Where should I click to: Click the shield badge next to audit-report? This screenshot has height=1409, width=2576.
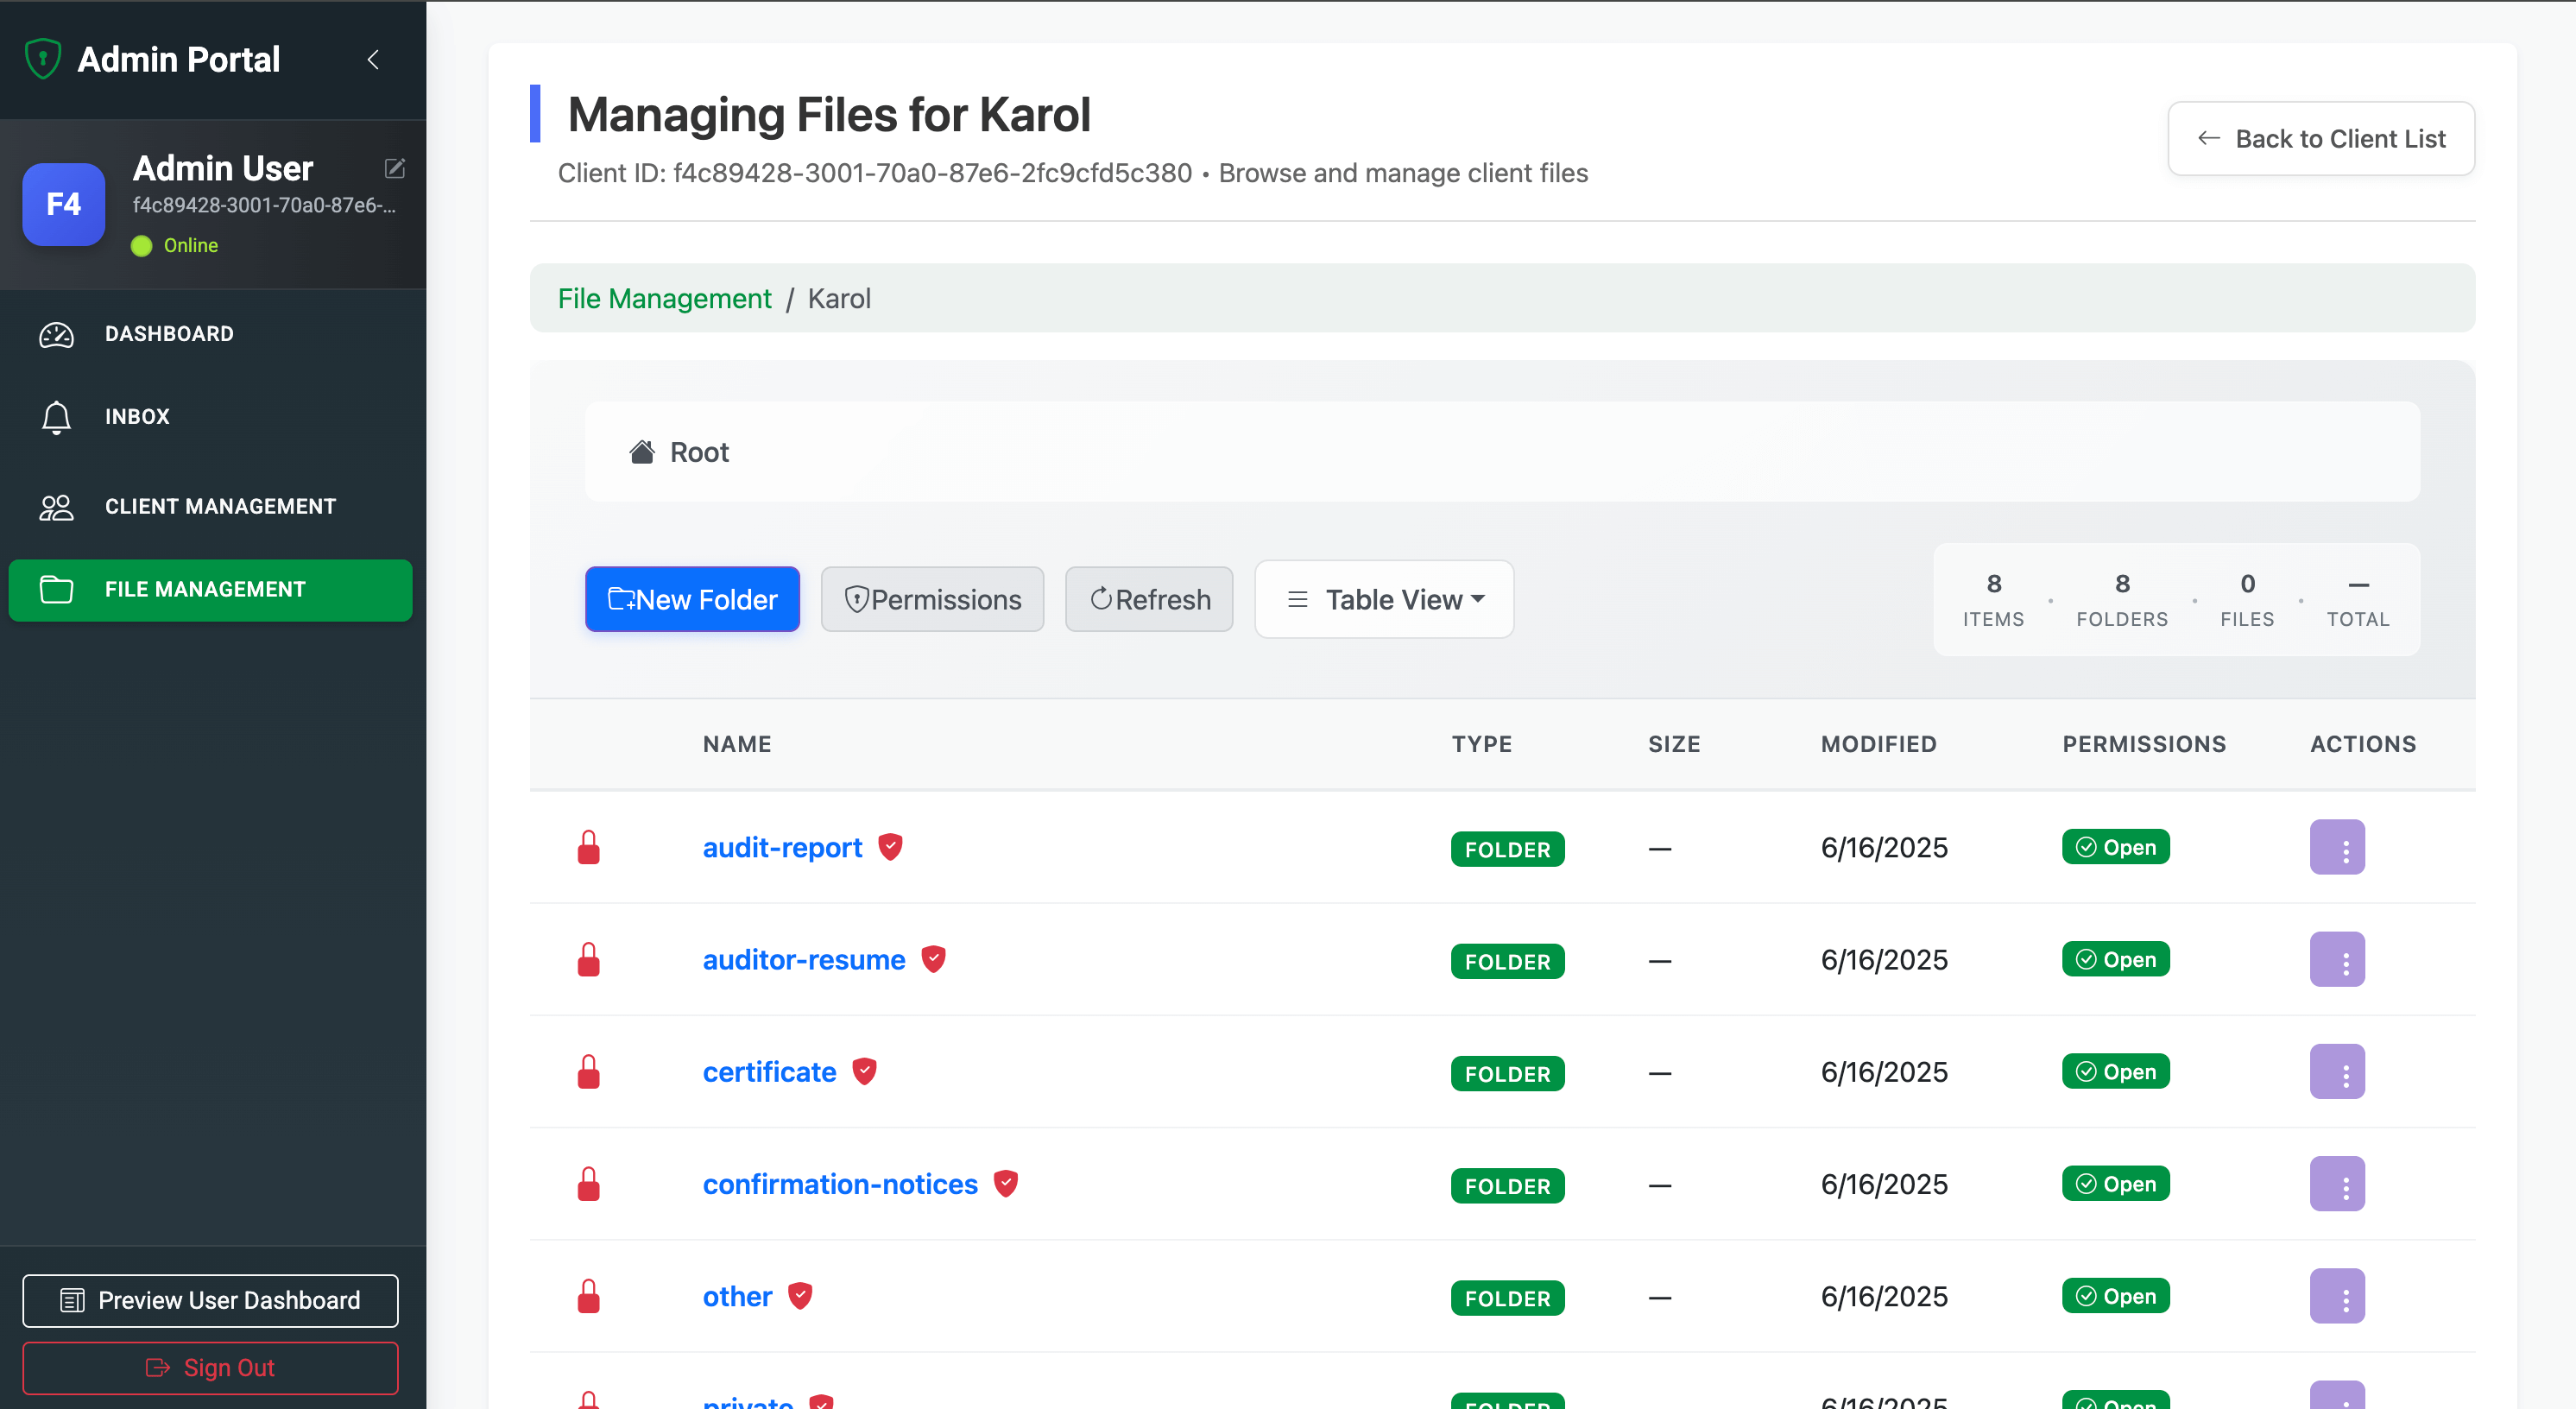(x=889, y=847)
